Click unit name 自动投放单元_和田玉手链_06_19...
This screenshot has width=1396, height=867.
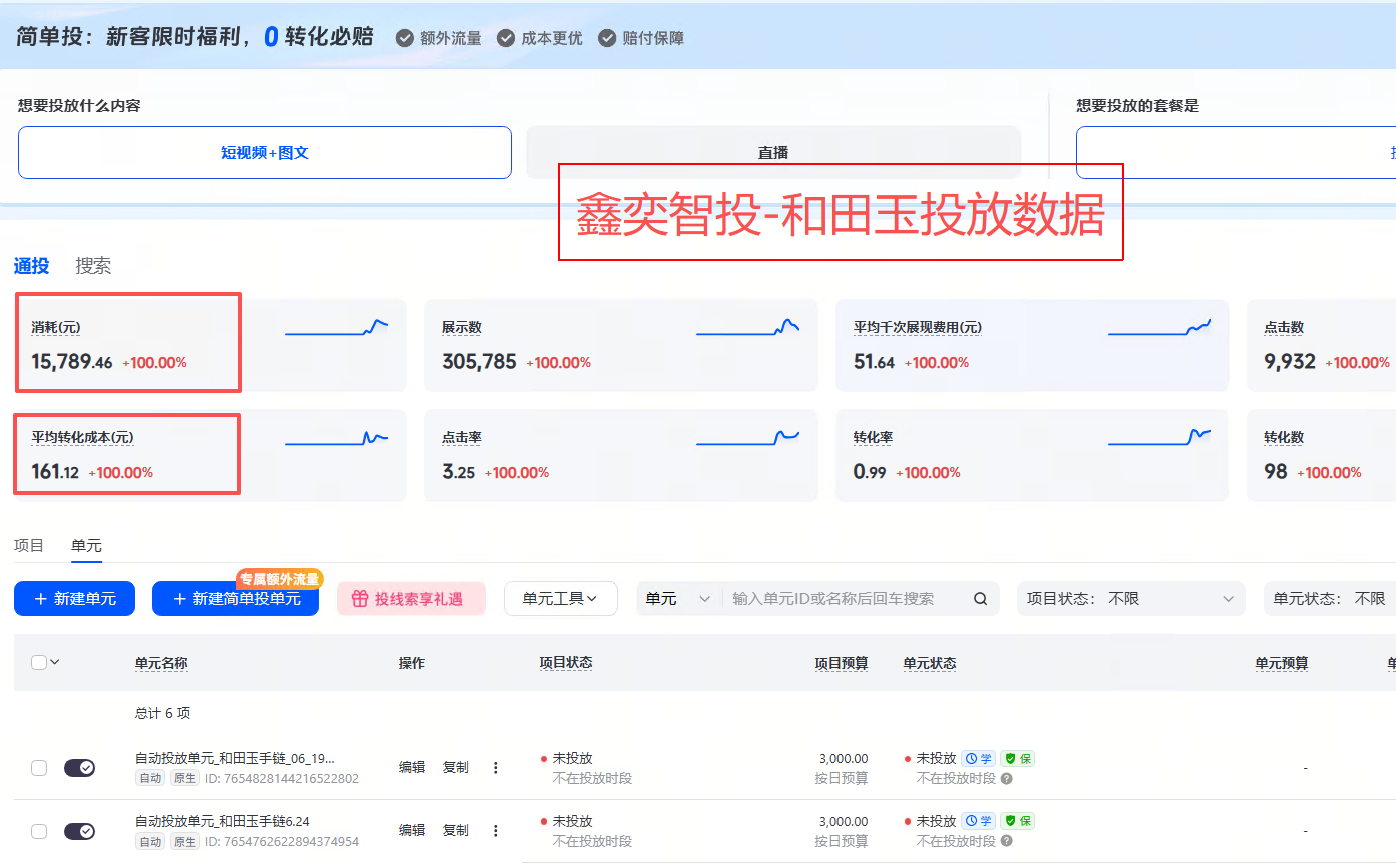[235, 759]
